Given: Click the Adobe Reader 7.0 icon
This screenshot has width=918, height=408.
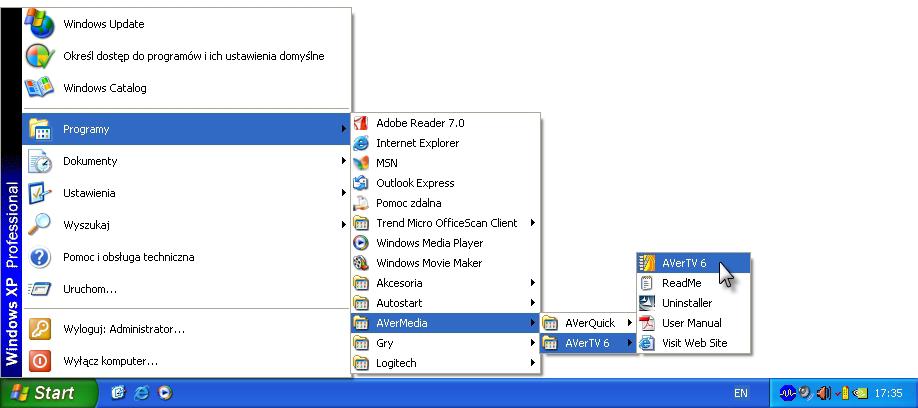Looking at the screenshot, I should [x=361, y=123].
